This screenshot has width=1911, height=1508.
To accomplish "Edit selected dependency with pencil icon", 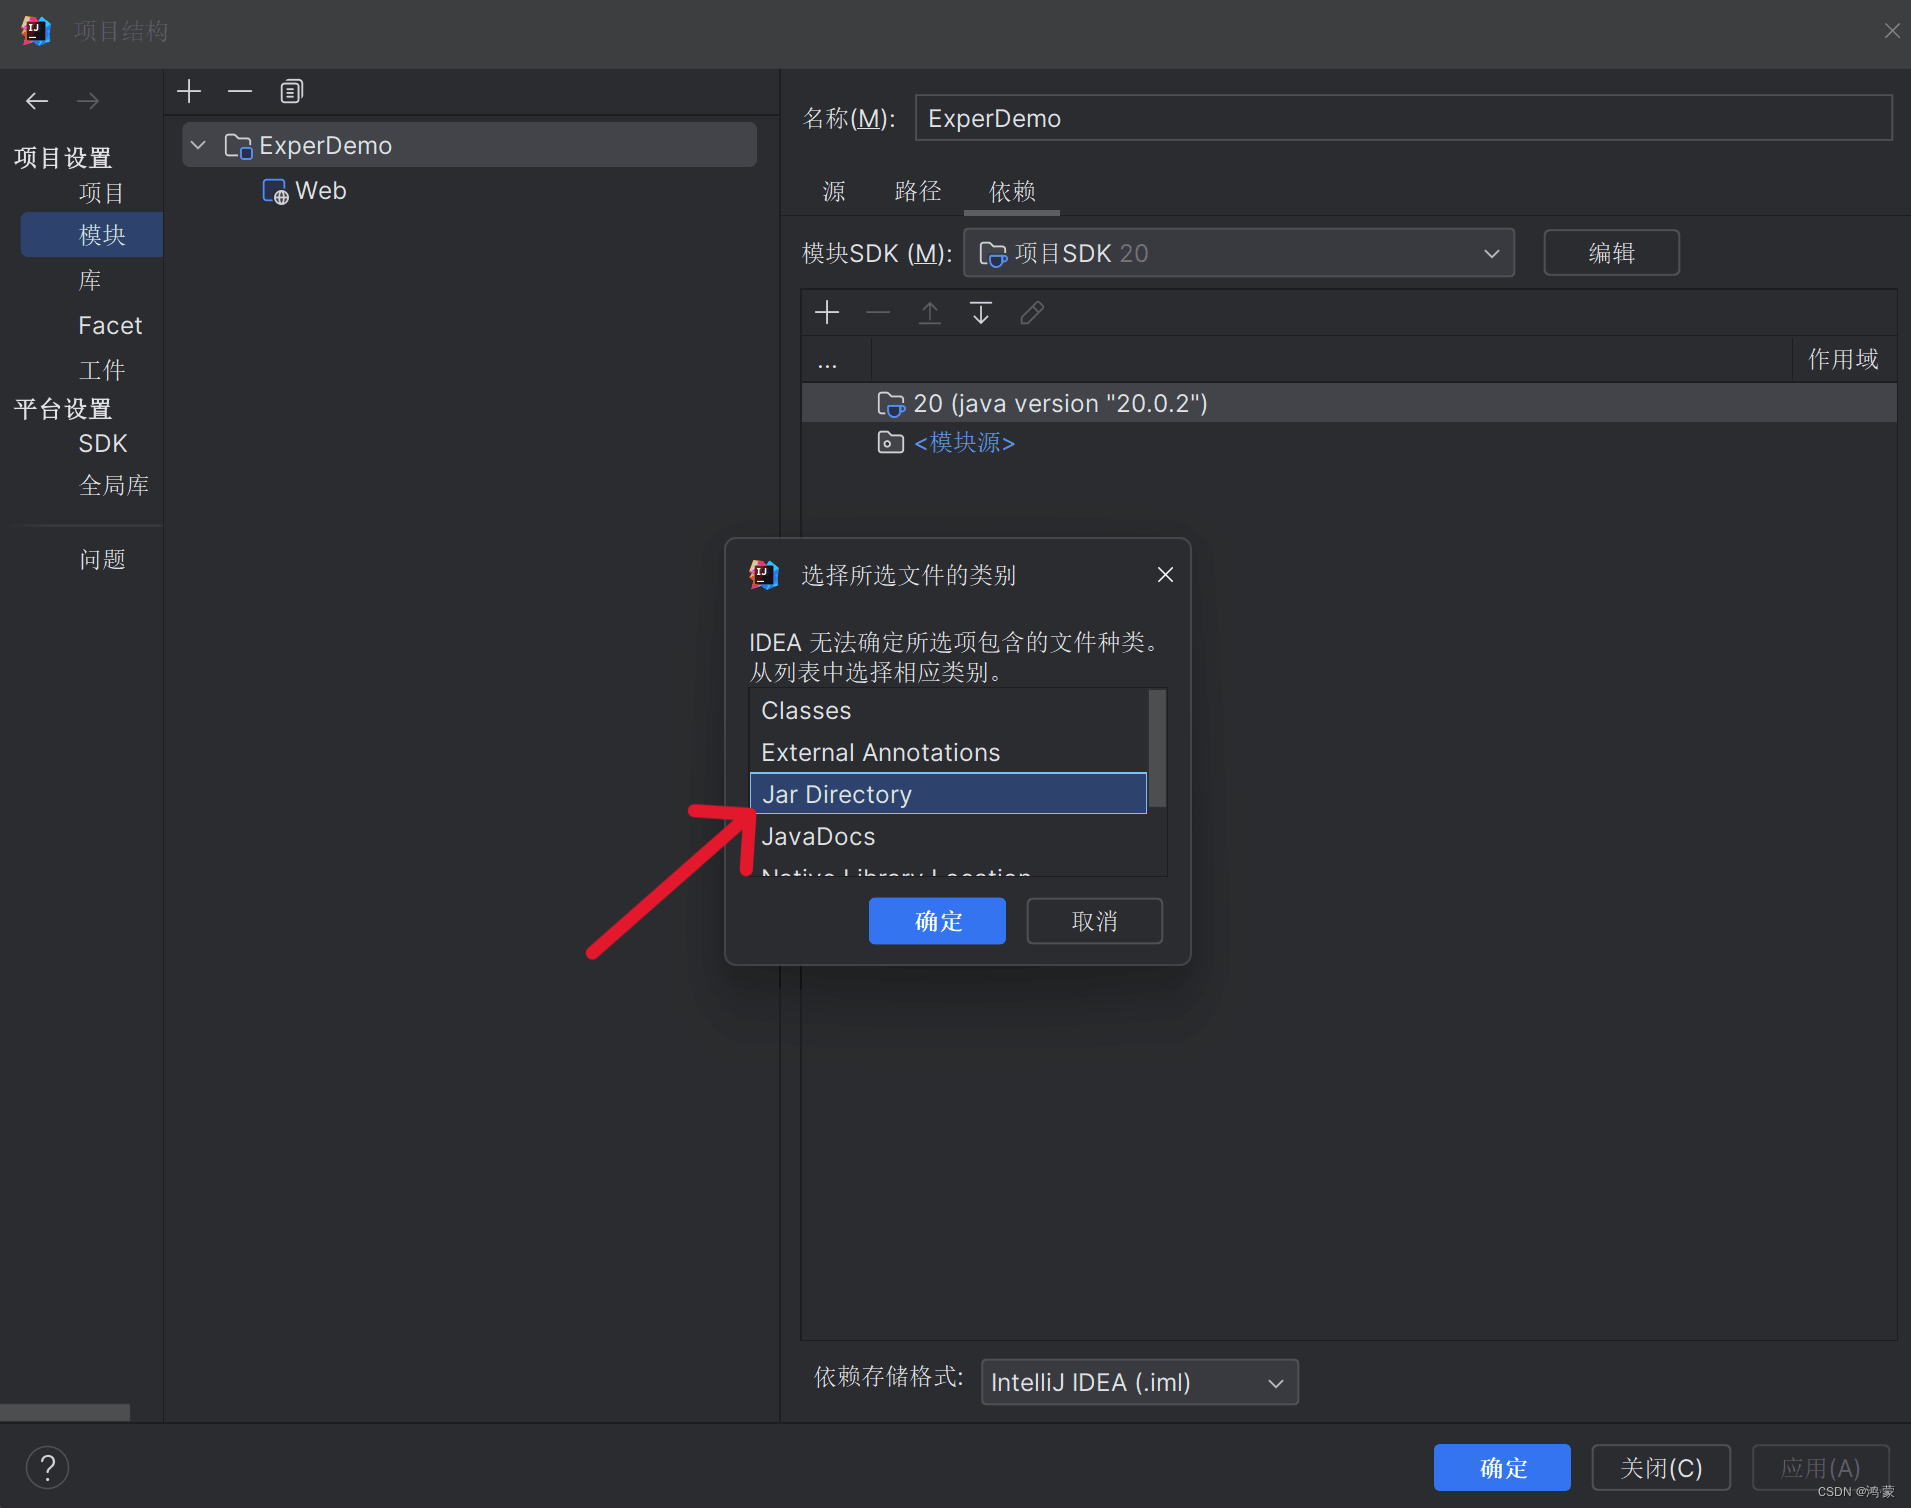I will pyautogui.click(x=1032, y=313).
